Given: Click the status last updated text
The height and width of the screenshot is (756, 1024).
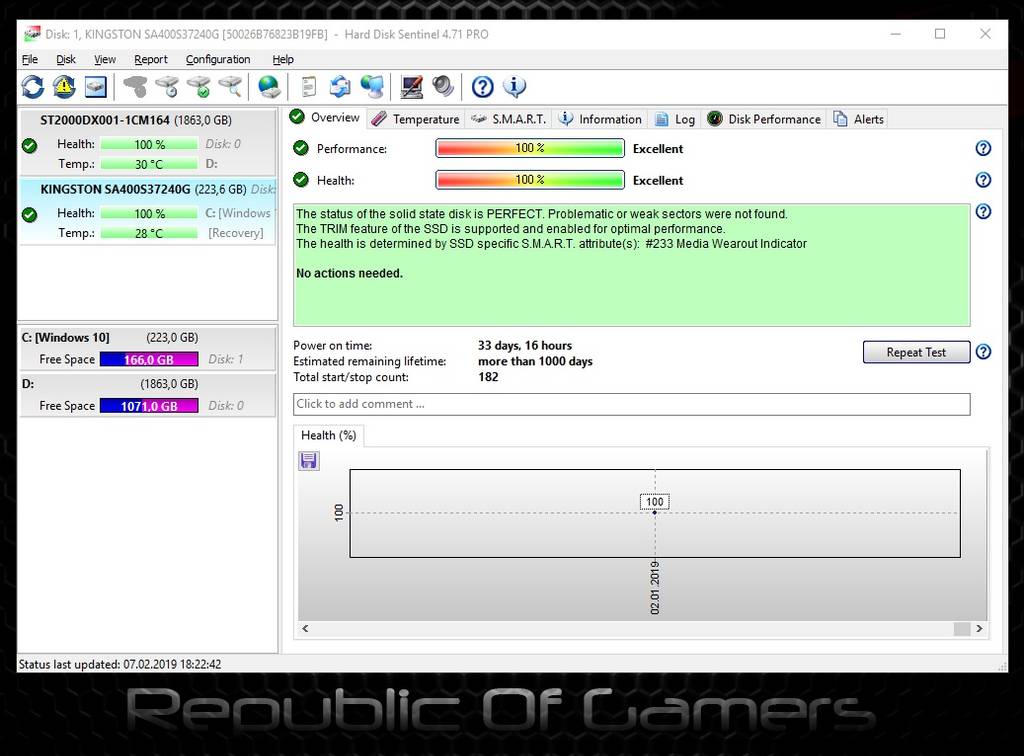Looking at the screenshot, I should click(x=120, y=665).
